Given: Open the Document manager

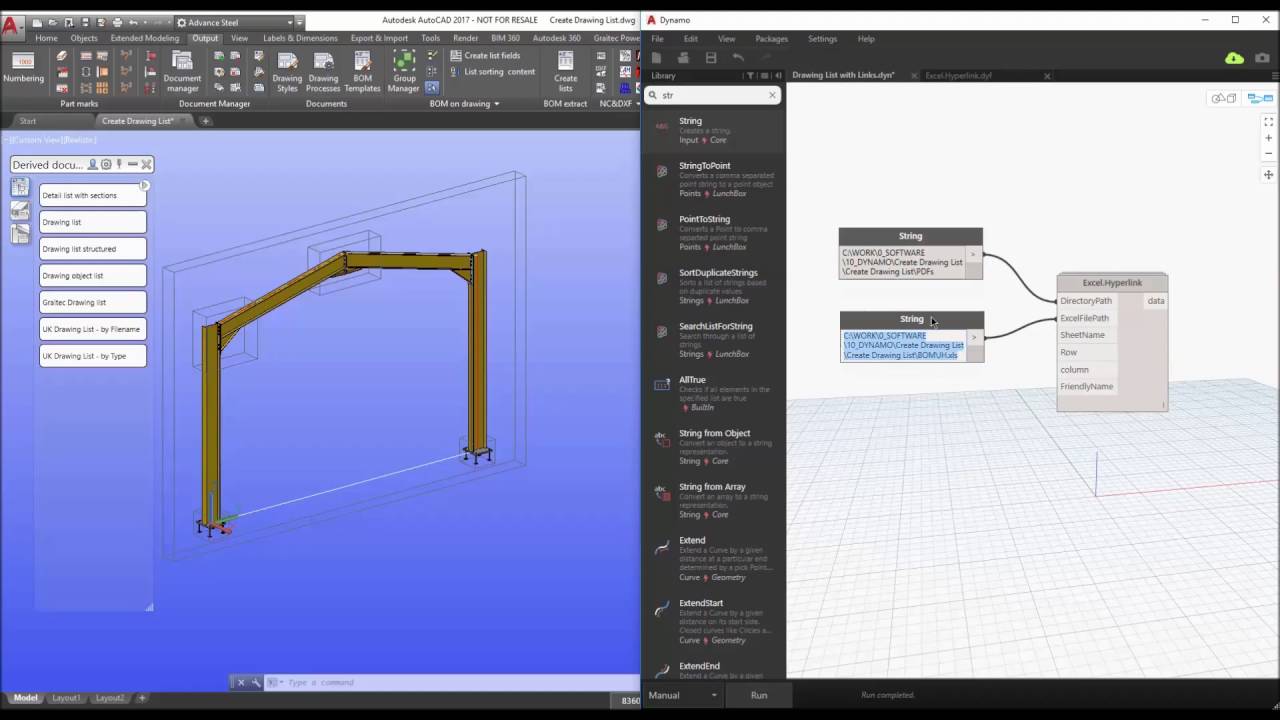Looking at the screenshot, I should point(182,71).
